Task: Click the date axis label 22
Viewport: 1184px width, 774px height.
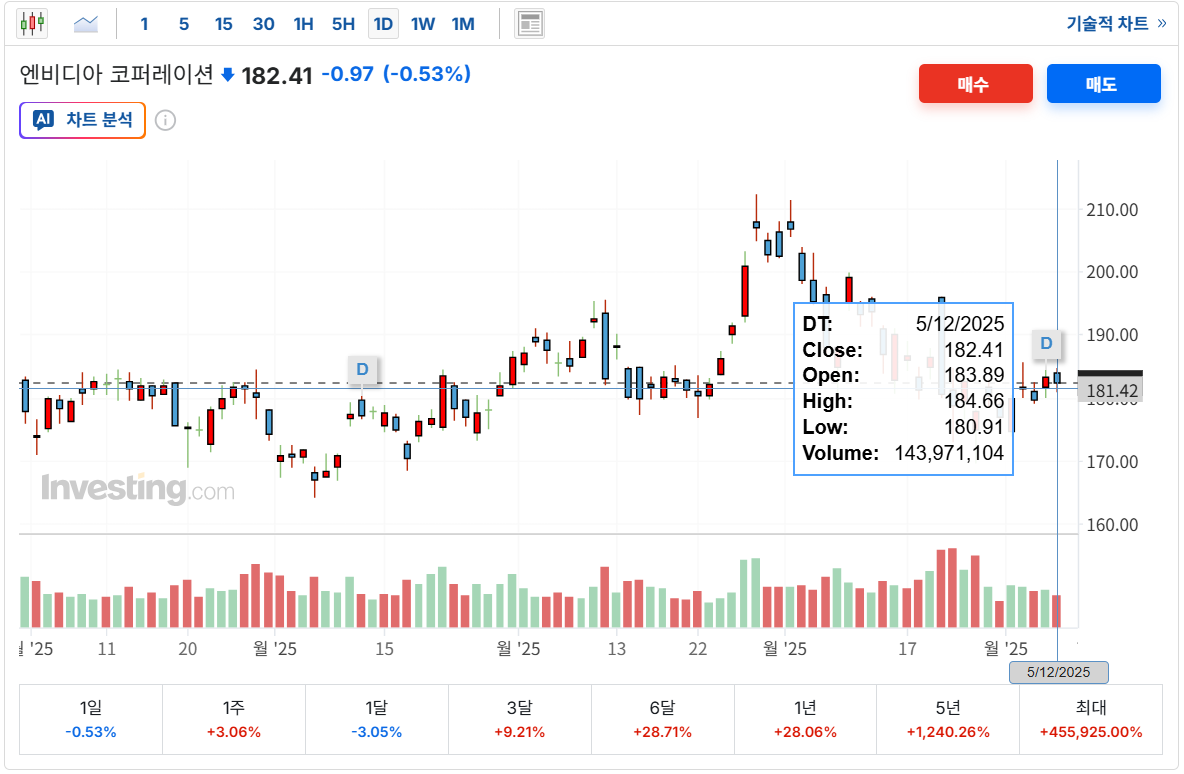Action: tap(698, 649)
